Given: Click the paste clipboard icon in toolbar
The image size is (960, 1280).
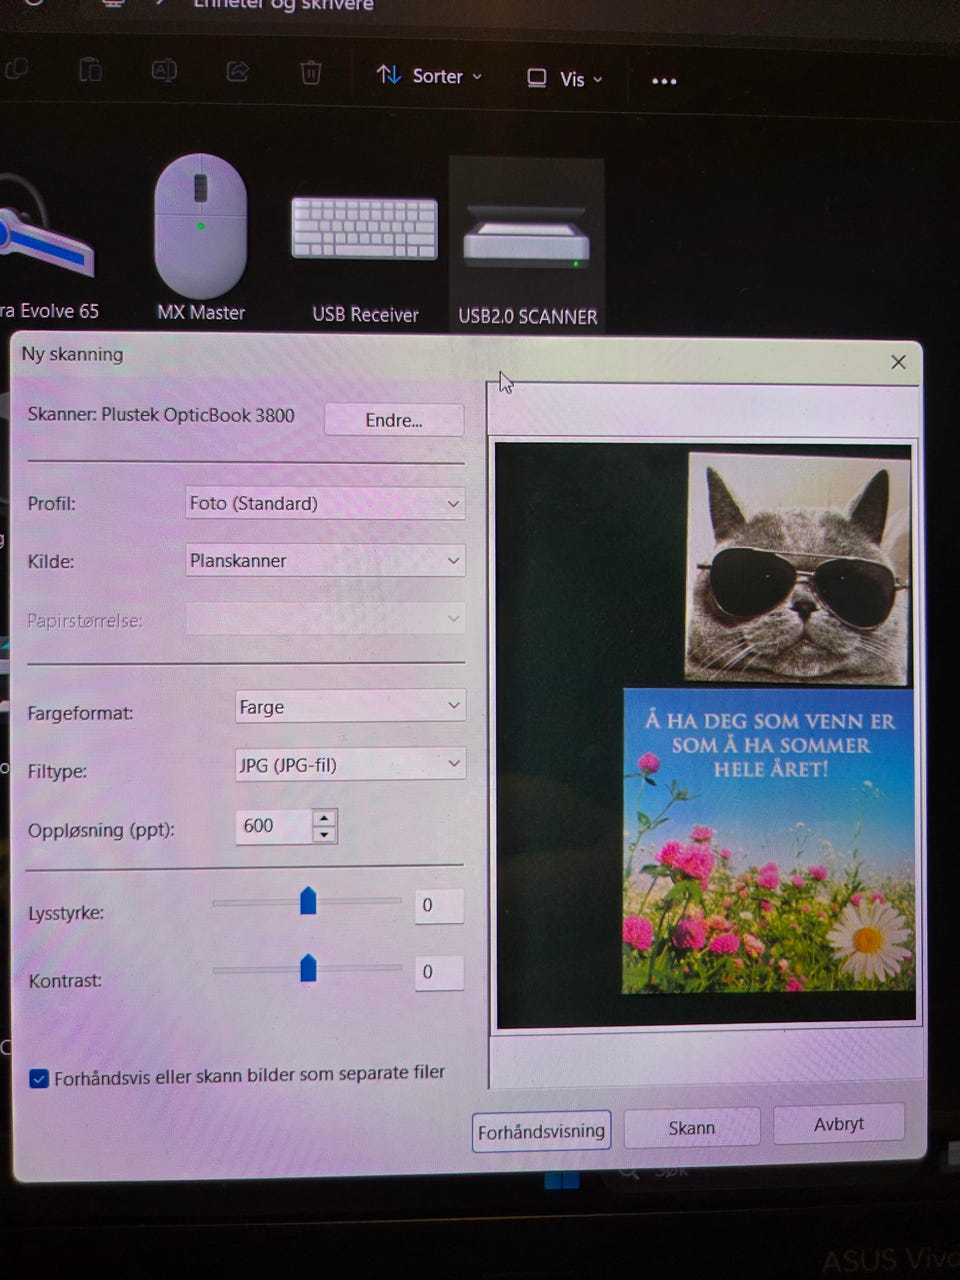Looking at the screenshot, I should coord(90,70).
